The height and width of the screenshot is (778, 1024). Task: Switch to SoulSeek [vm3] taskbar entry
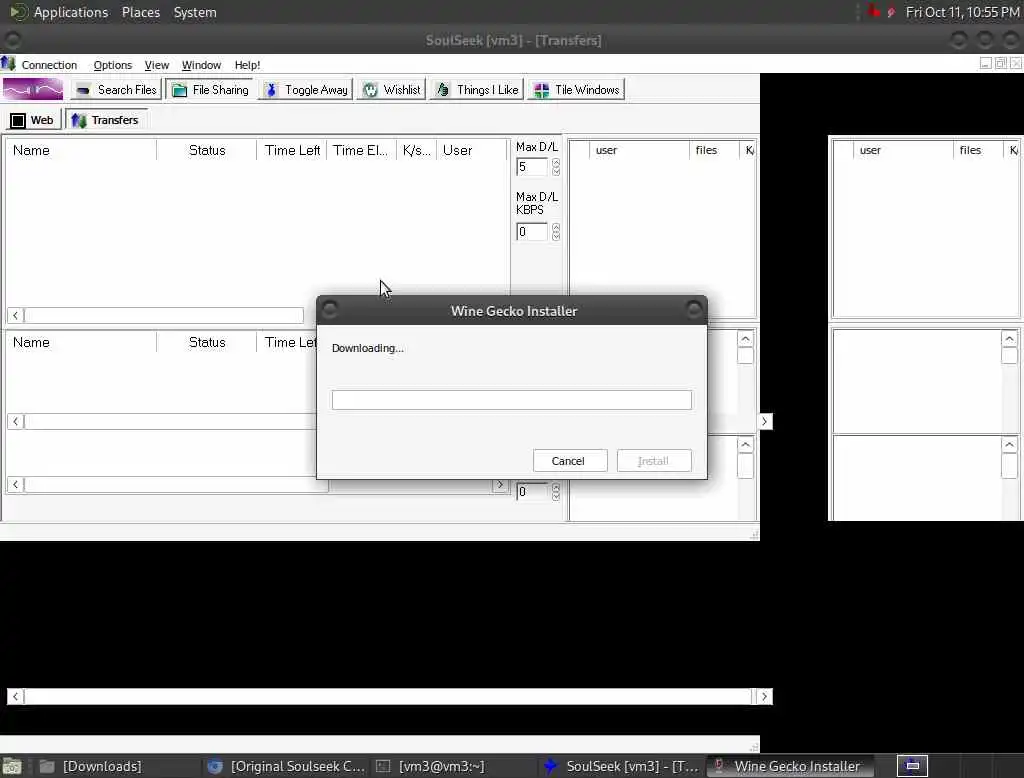[622, 766]
